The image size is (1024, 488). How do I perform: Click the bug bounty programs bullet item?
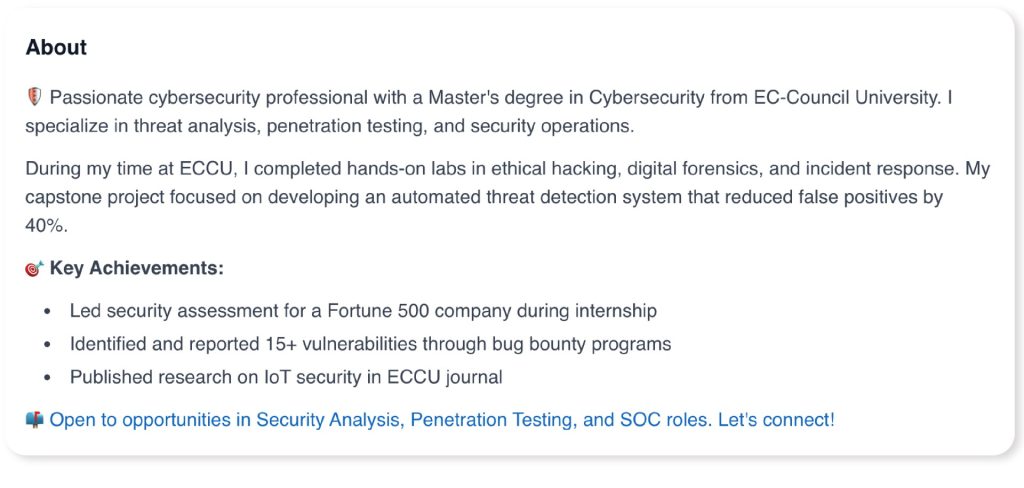(370, 344)
